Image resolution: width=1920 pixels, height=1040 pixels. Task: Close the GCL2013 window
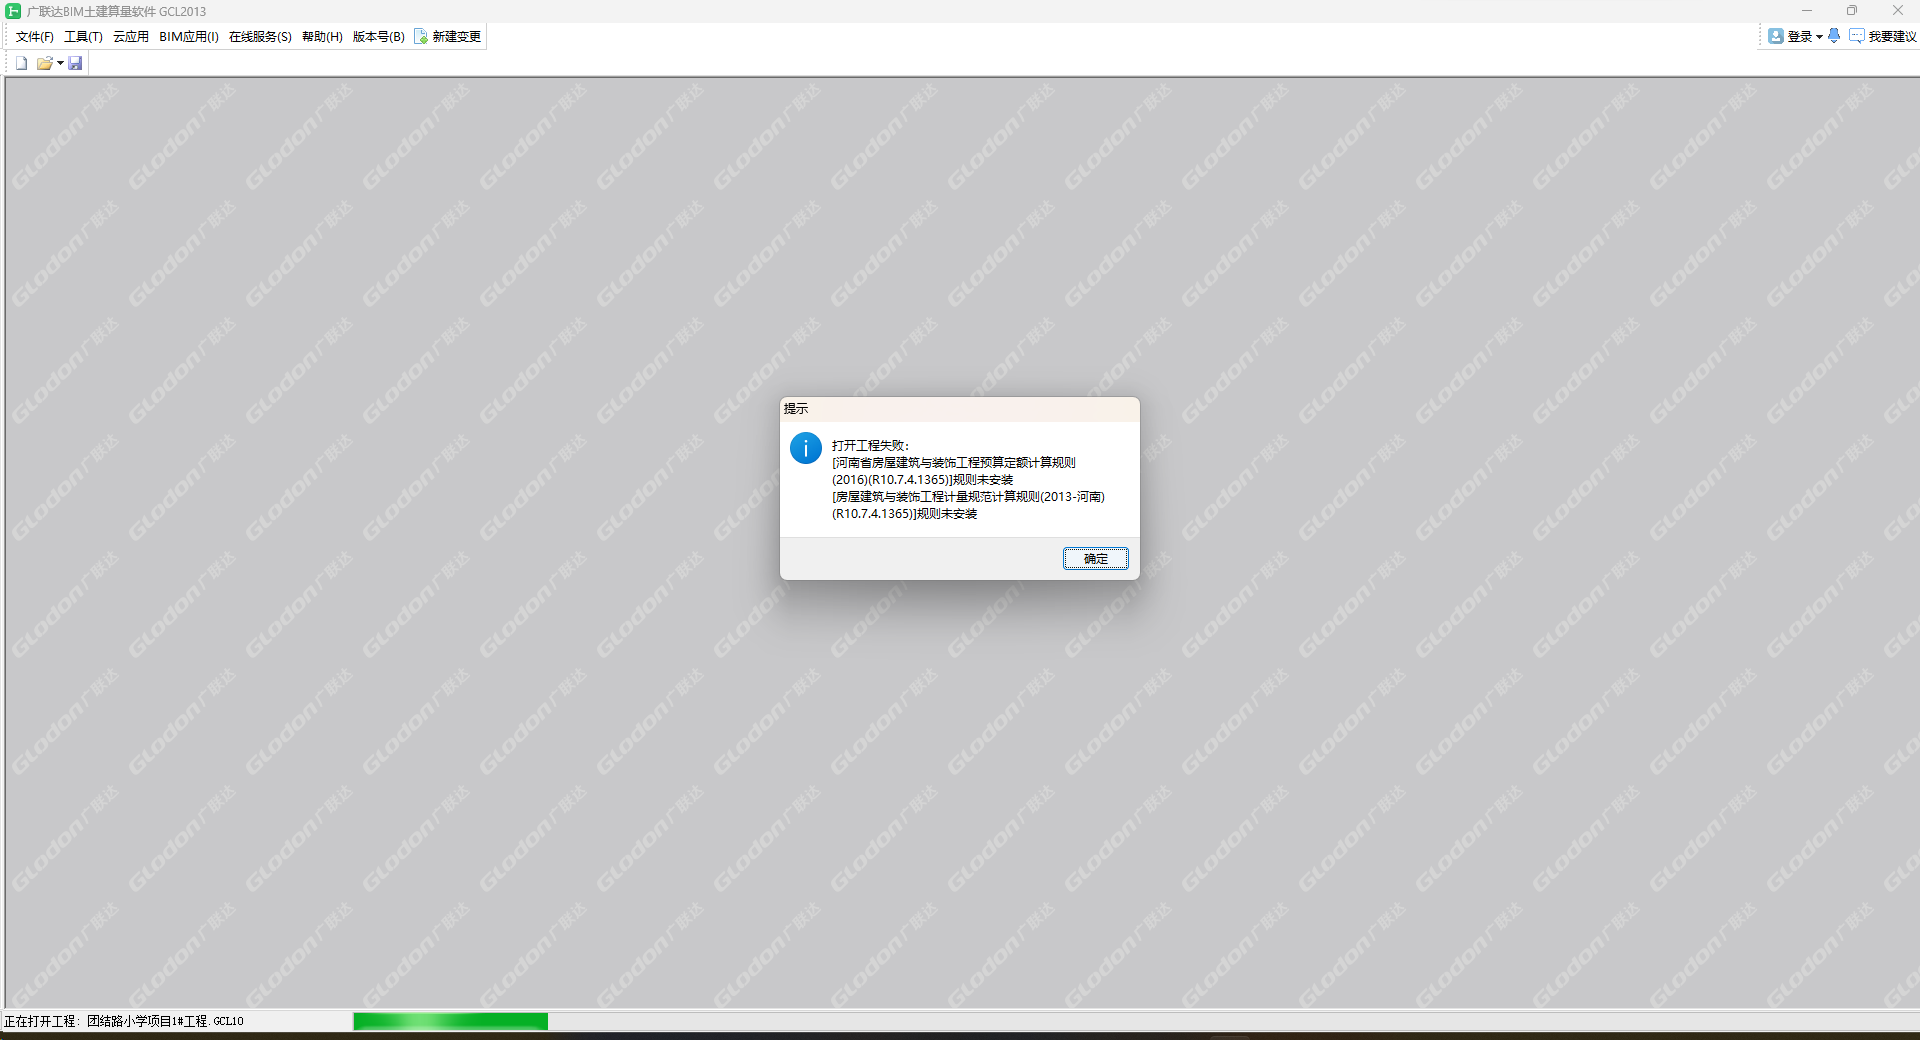[x=1897, y=11]
